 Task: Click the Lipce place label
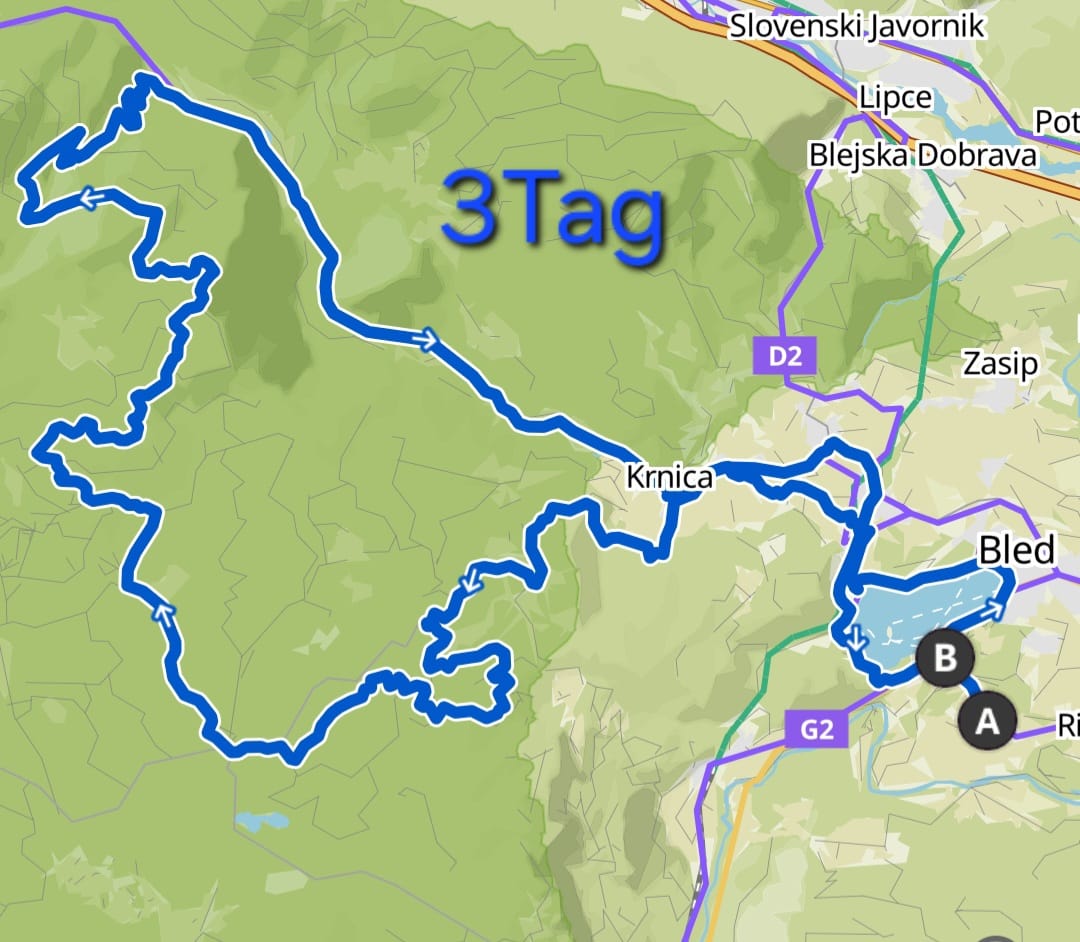(x=895, y=97)
